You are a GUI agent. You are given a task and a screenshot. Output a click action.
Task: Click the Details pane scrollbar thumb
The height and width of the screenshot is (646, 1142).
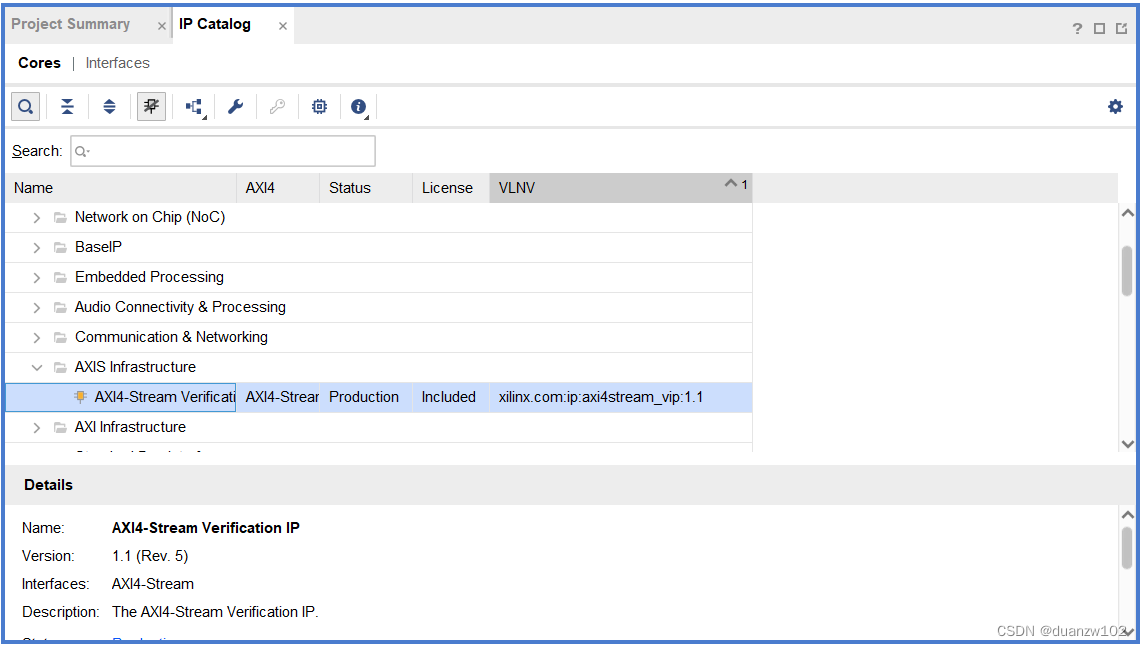[1127, 548]
